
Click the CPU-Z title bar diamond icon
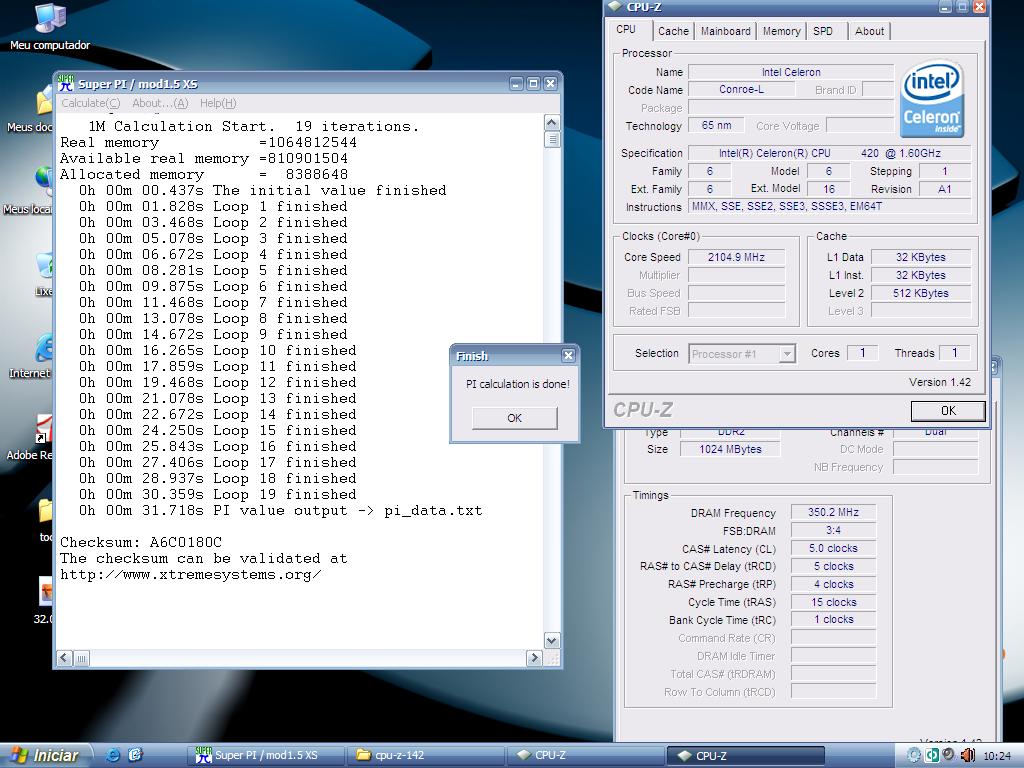coord(615,7)
